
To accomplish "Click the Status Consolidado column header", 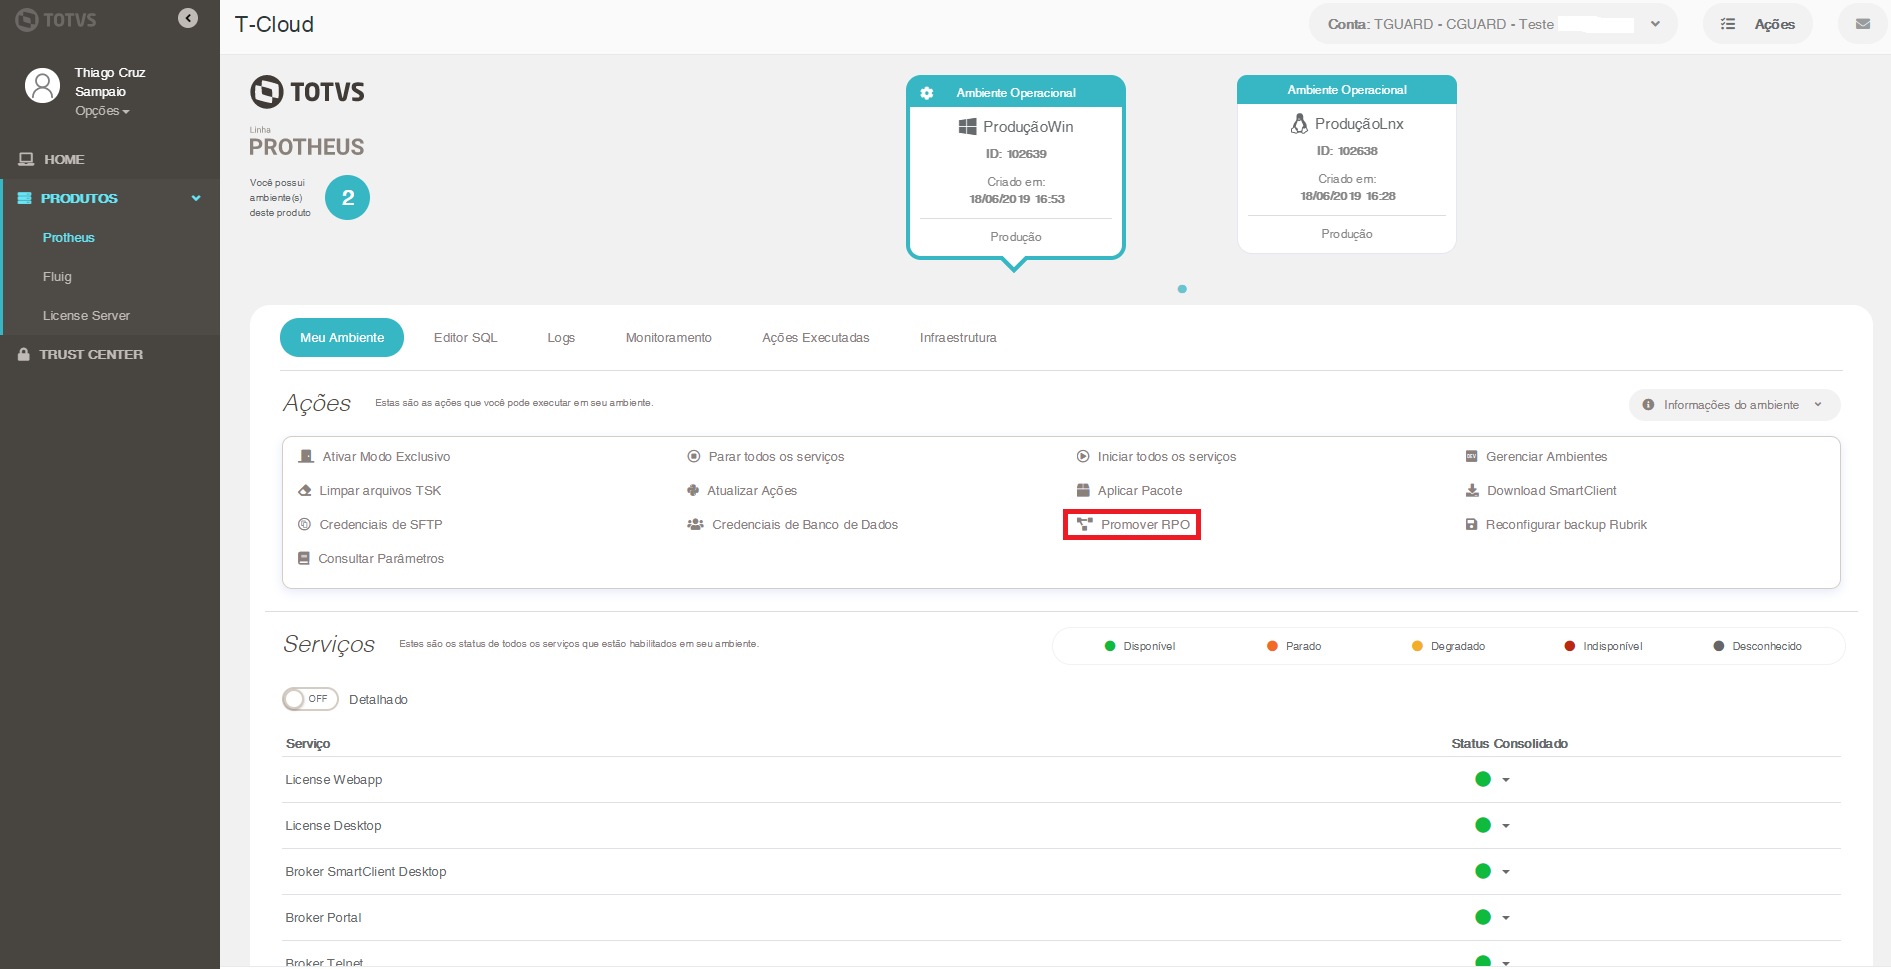I will click(x=1509, y=743).
